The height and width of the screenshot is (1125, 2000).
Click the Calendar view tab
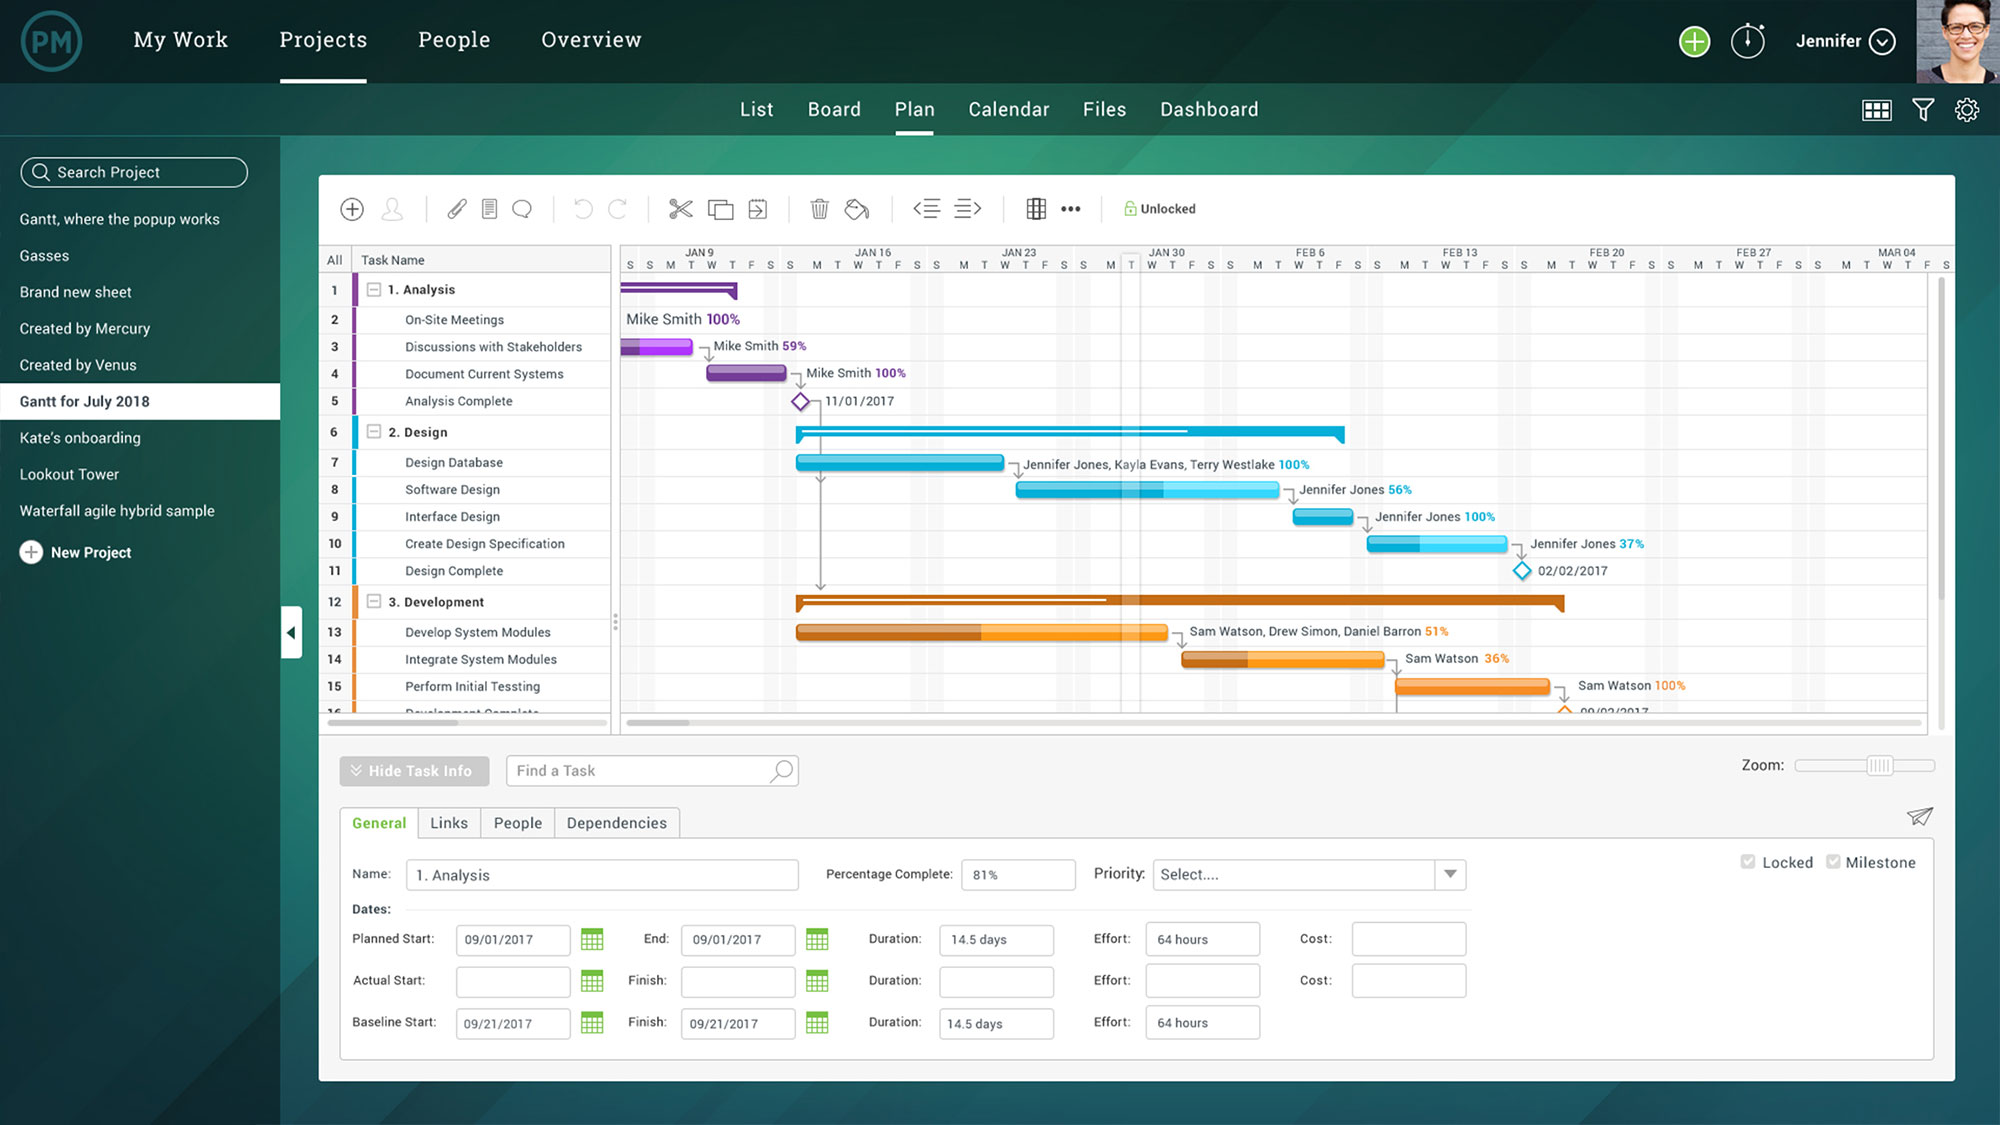1008,109
